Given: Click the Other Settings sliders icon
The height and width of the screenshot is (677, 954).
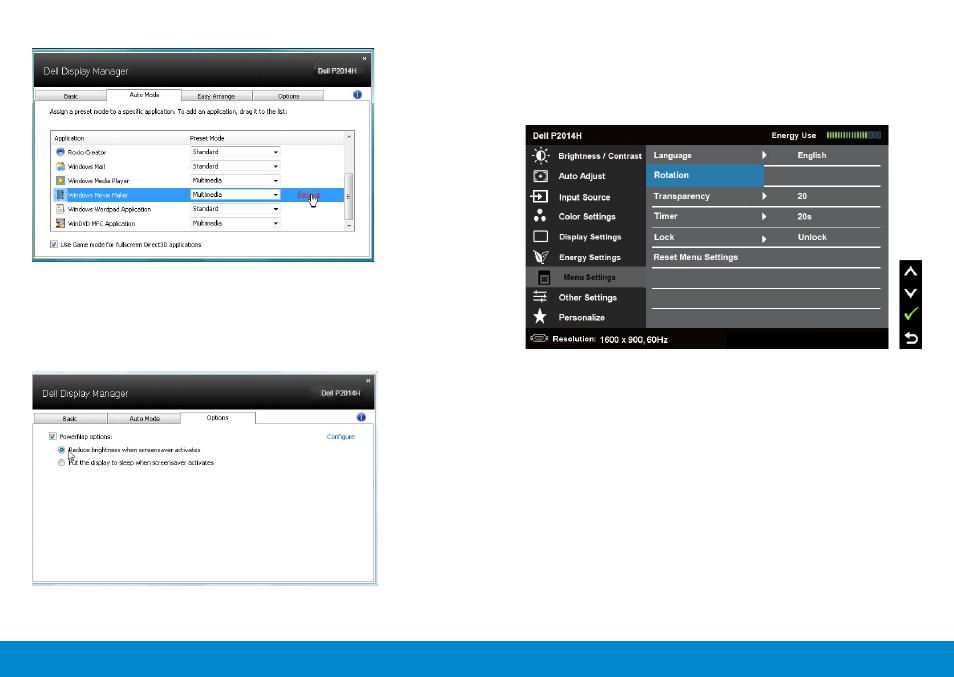Looking at the screenshot, I should tap(540, 297).
